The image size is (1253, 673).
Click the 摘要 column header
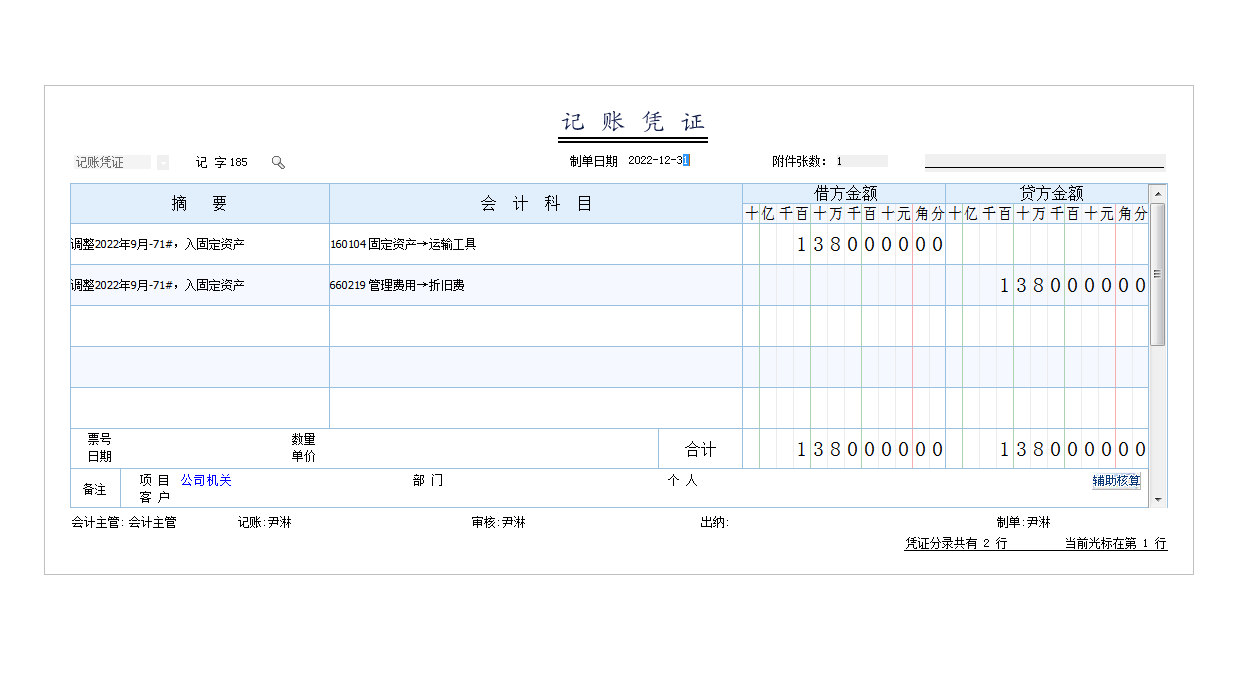coord(200,204)
